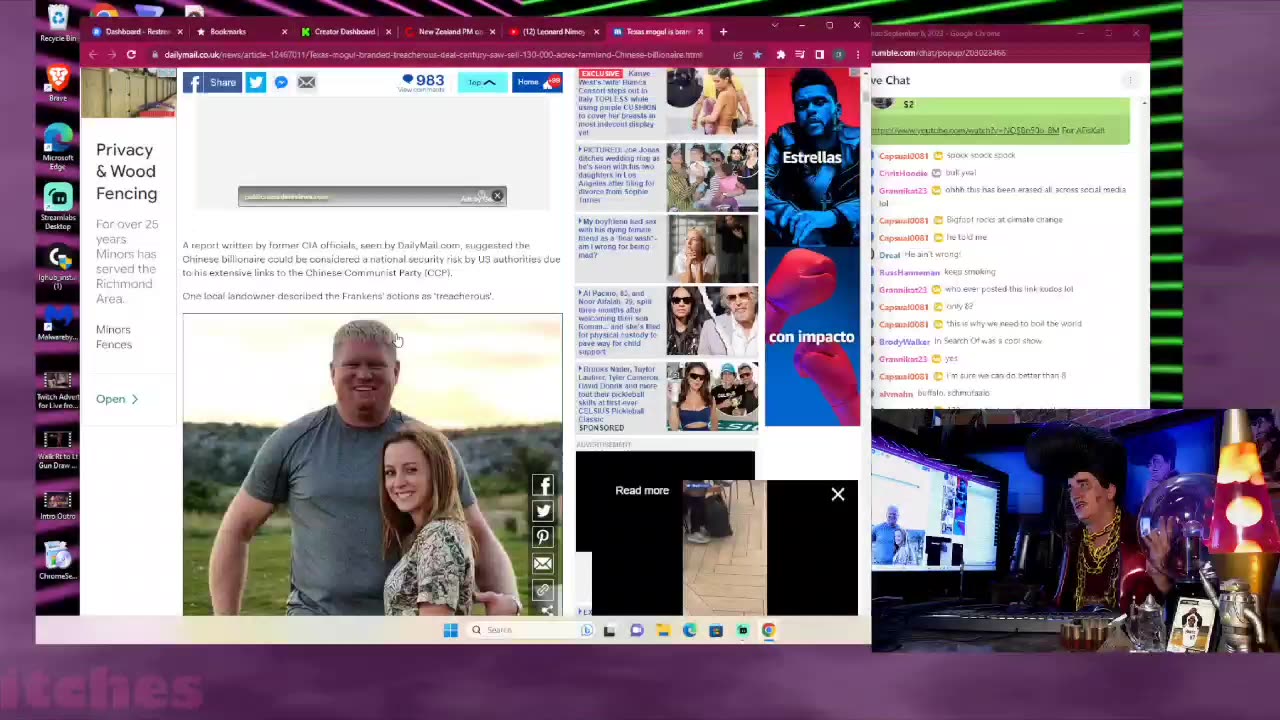Open the Windows Start menu
Image resolution: width=1280 pixels, height=720 pixels.
pyautogui.click(x=450, y=630)
